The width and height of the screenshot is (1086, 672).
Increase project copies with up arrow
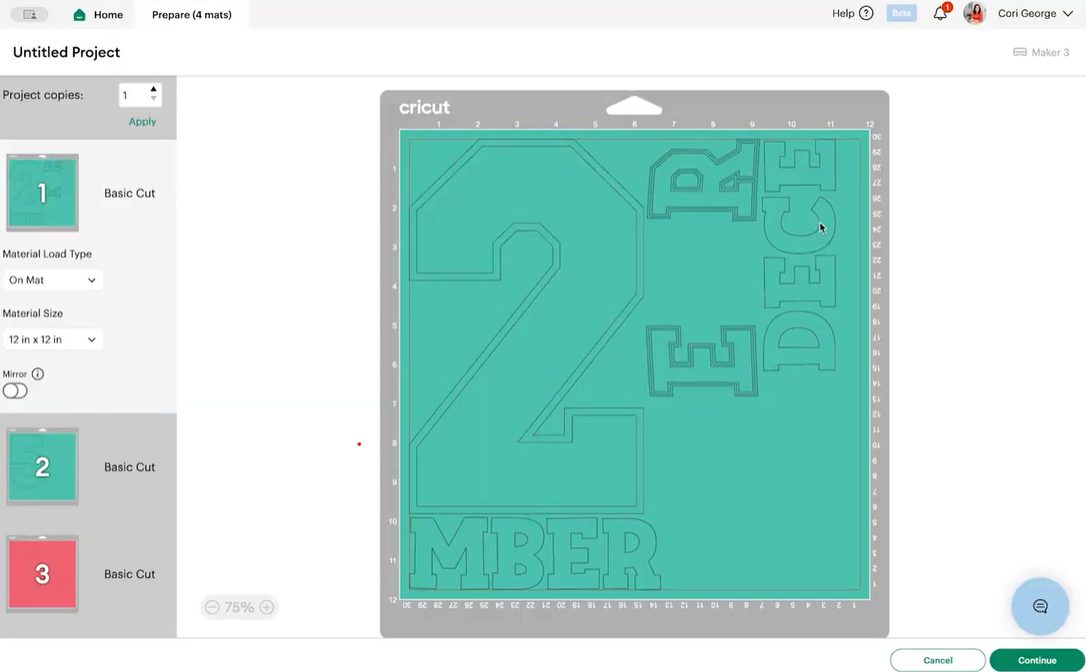click(x=153, y=89)
